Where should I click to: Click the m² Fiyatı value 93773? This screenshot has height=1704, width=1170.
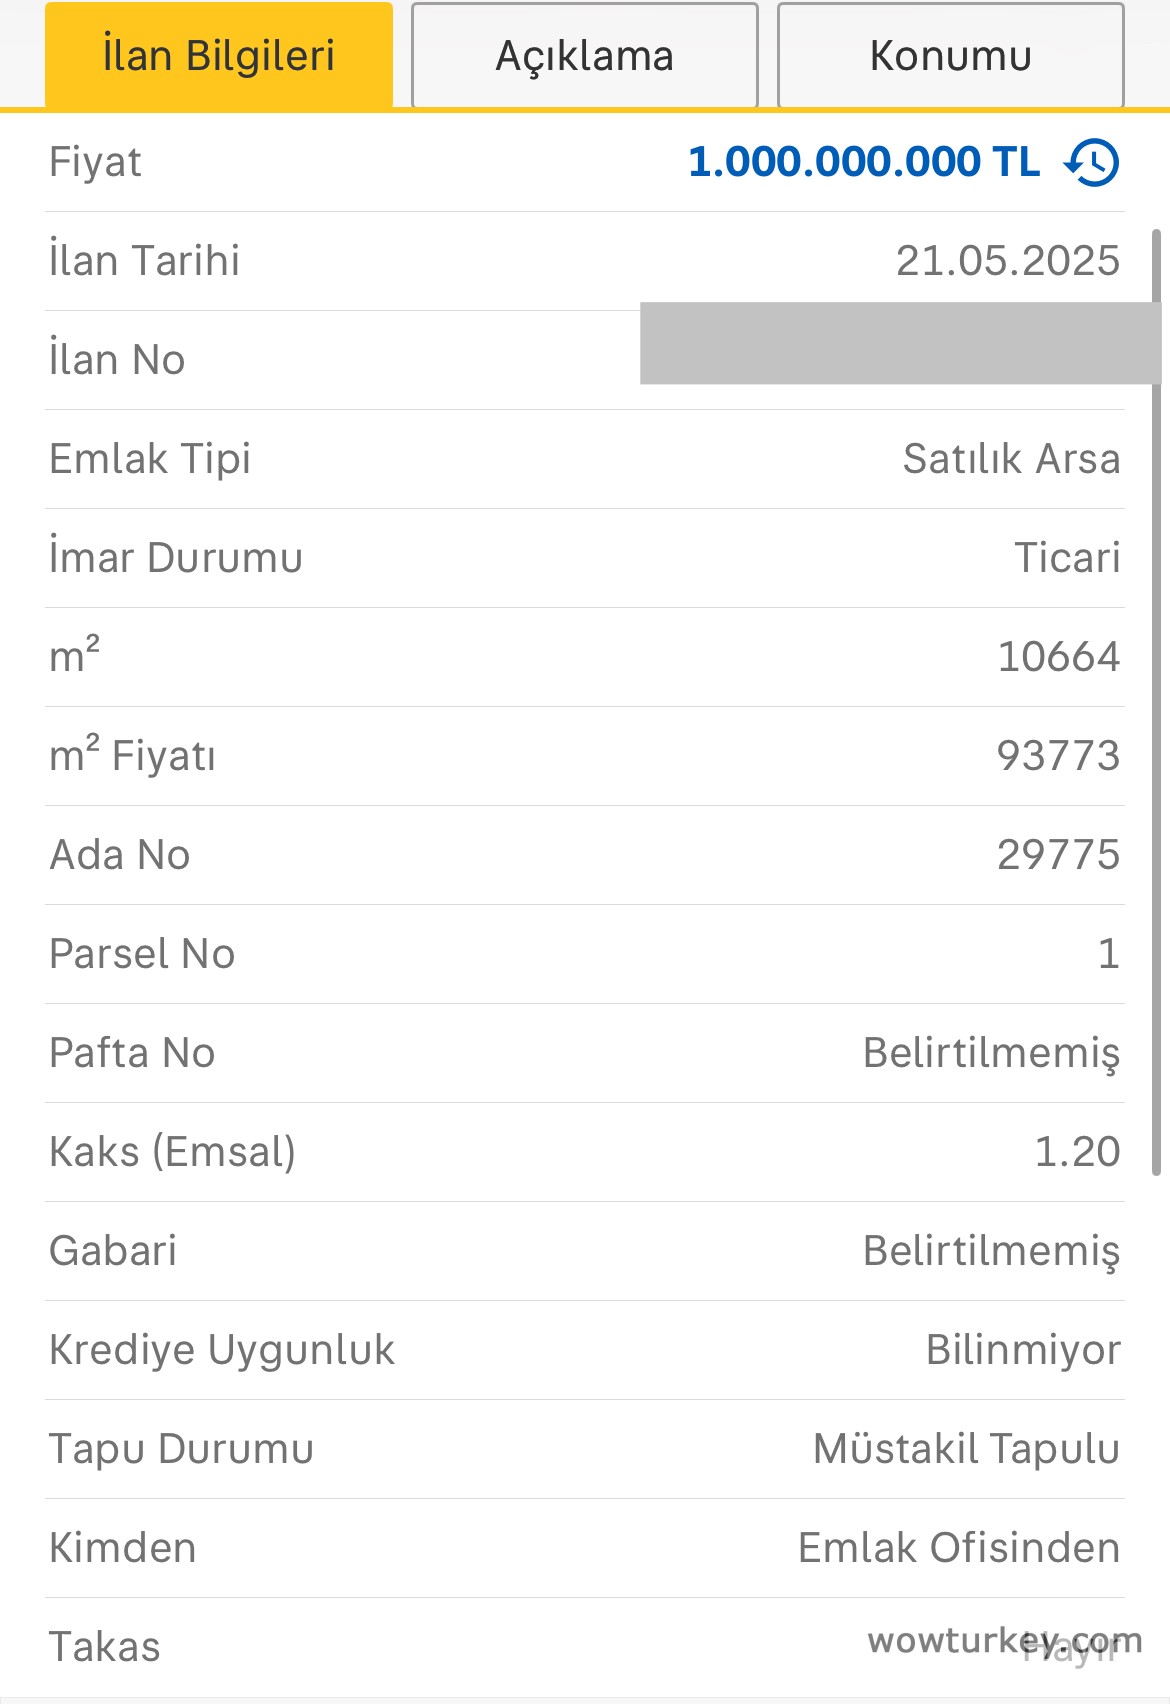(x=1058, y=756)
